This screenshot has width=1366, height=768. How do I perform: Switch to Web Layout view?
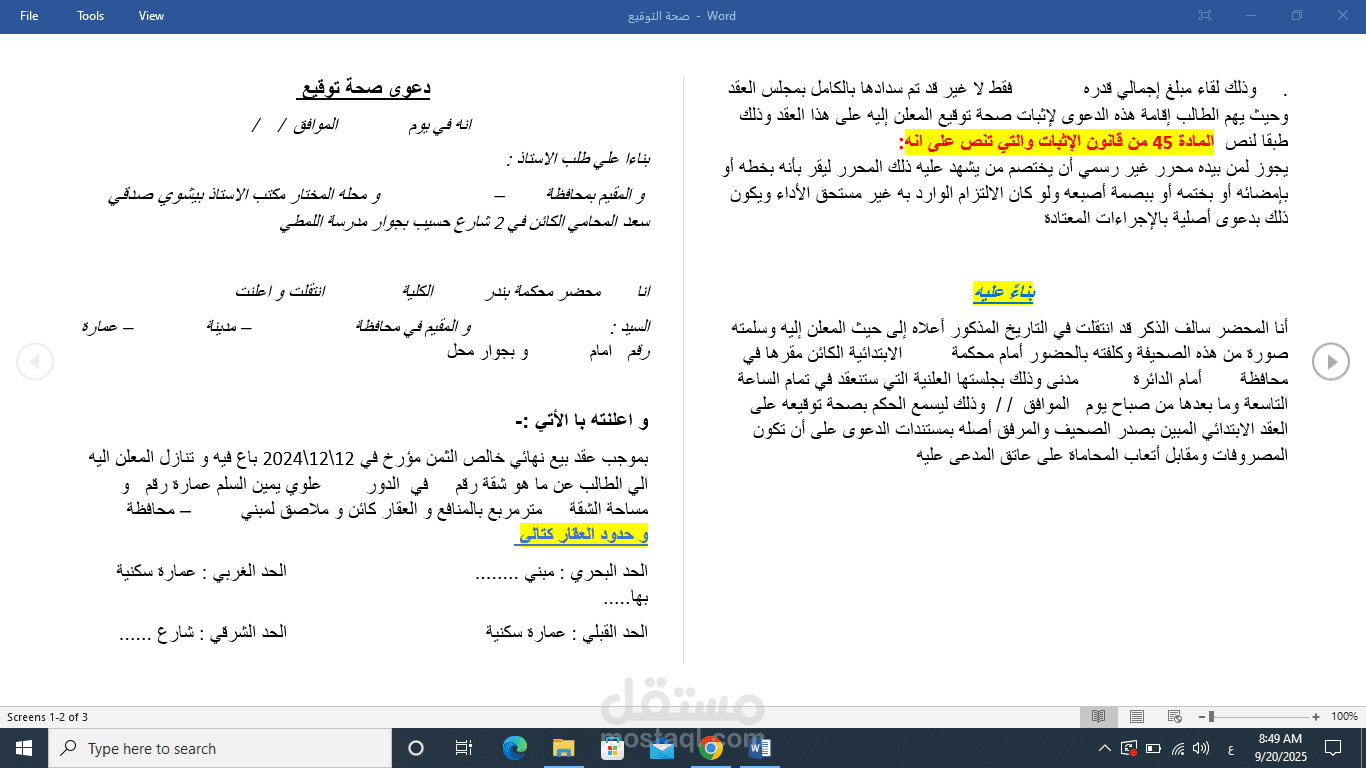1173,717
